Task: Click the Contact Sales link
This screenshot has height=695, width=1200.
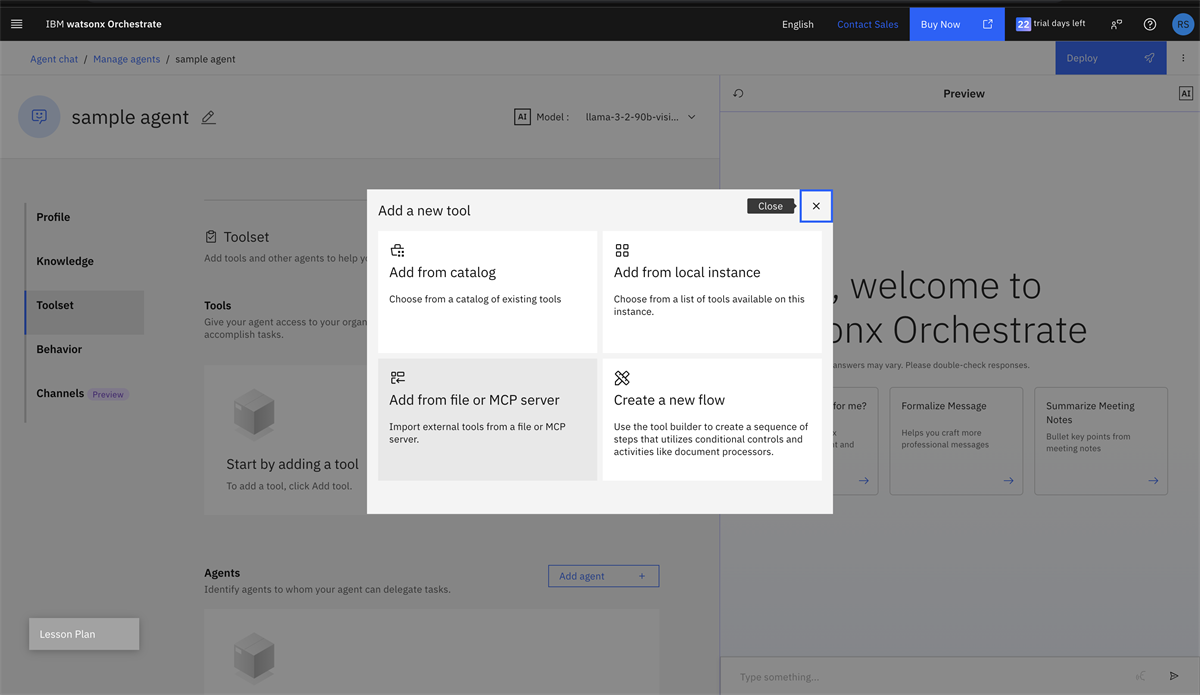Action: (868, 24)
